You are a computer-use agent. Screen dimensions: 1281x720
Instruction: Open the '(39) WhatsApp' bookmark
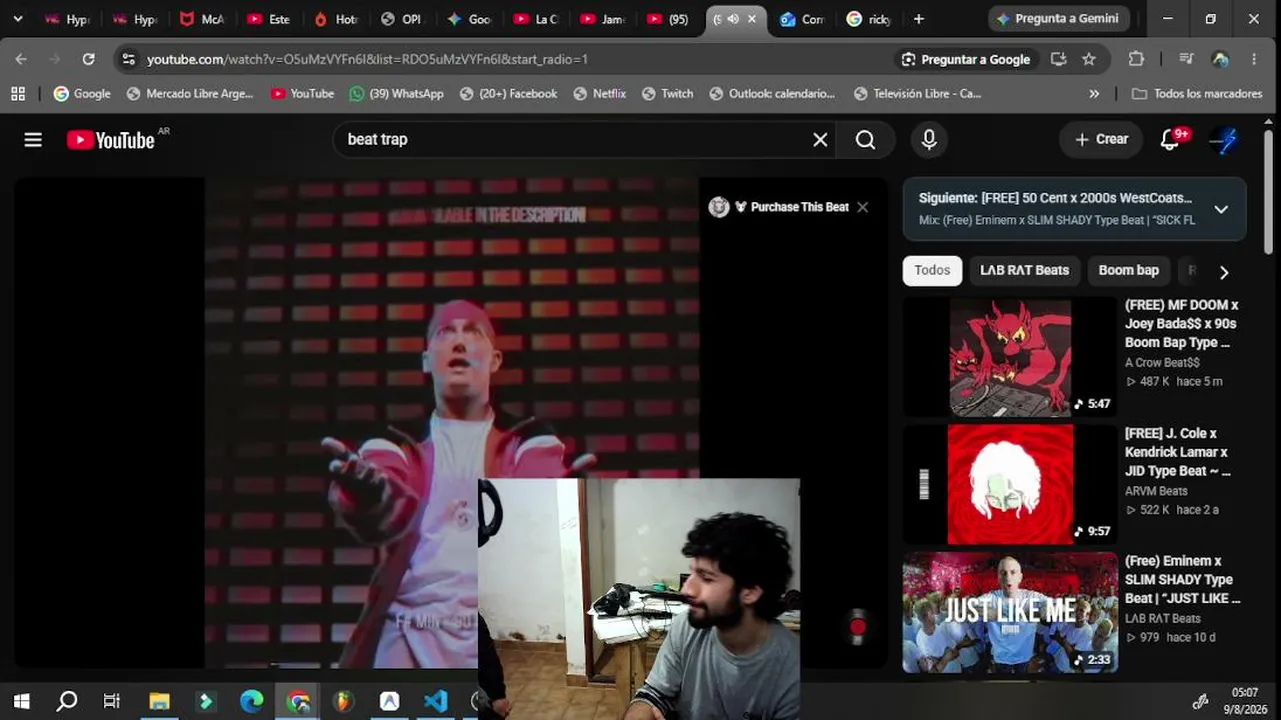coord(396,94)
